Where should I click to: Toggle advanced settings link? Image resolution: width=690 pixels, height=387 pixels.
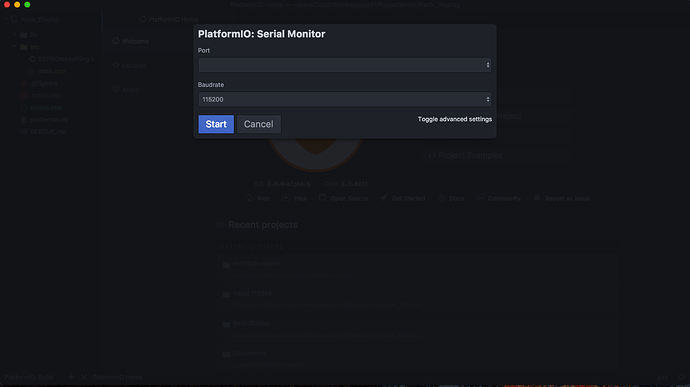point(455,119)
